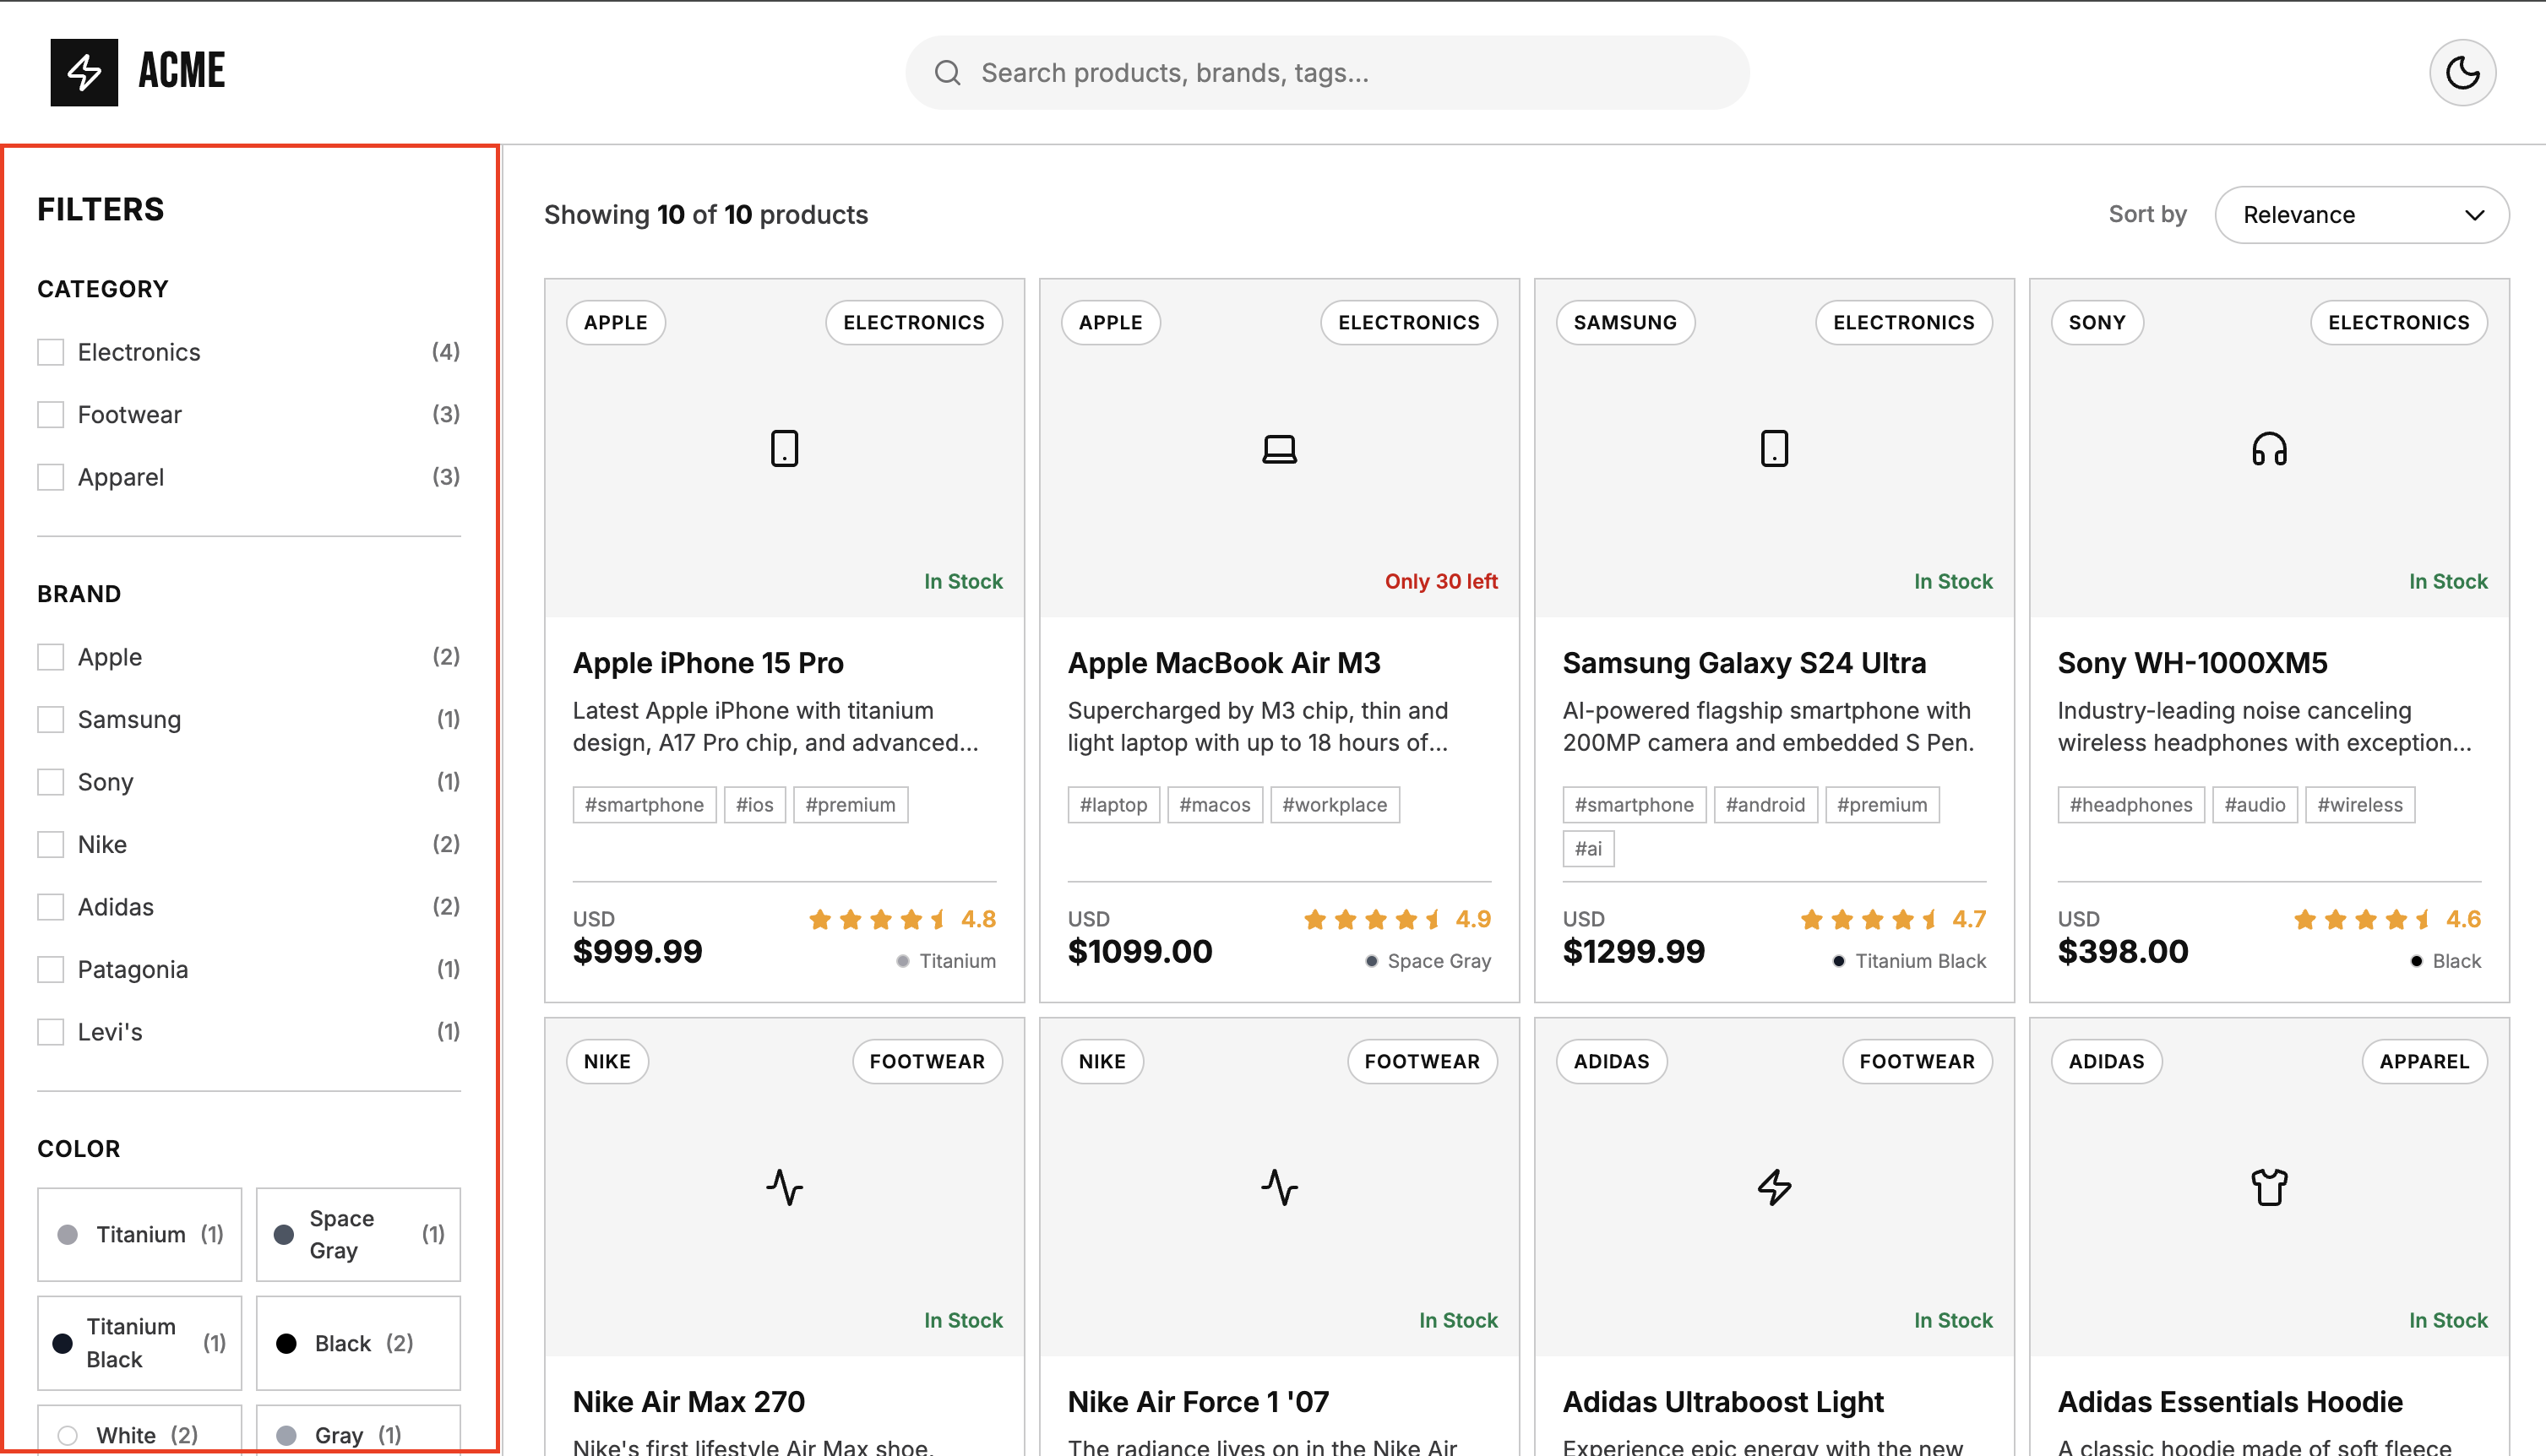Click the APPAREL category badge on Adidas hoodie

coord(2424,1062)
